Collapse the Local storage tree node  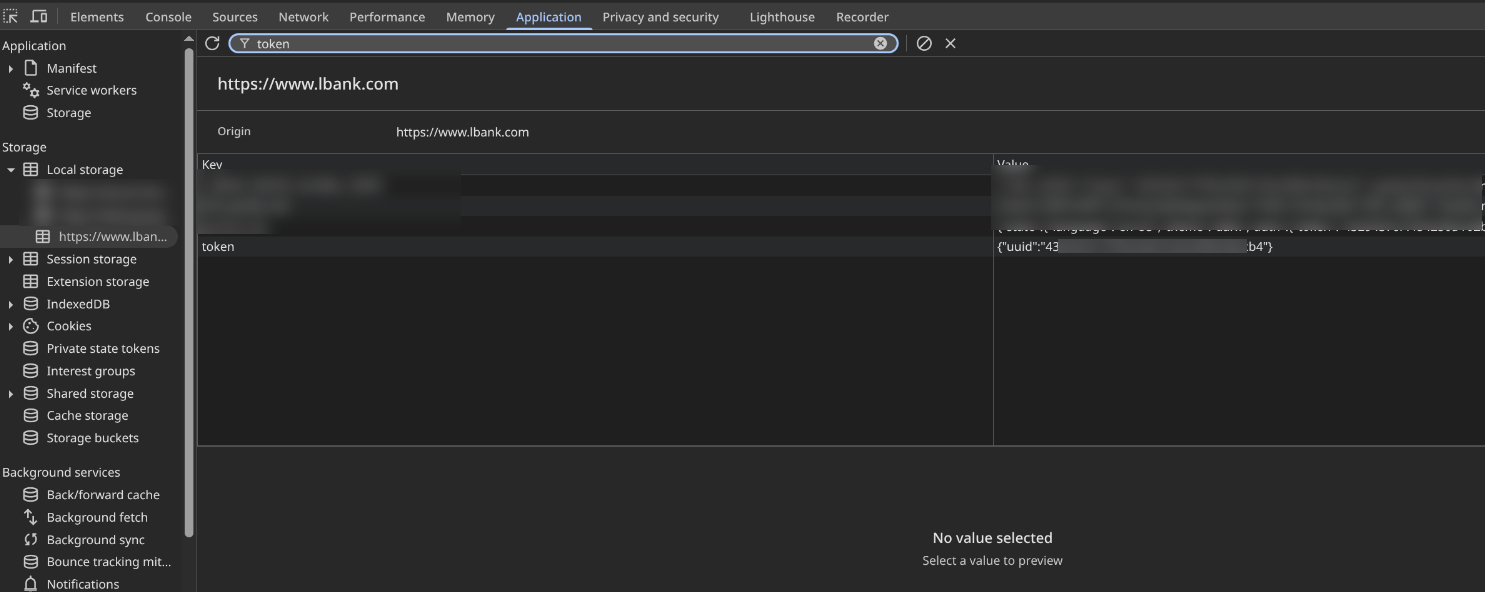click(11, 170)
